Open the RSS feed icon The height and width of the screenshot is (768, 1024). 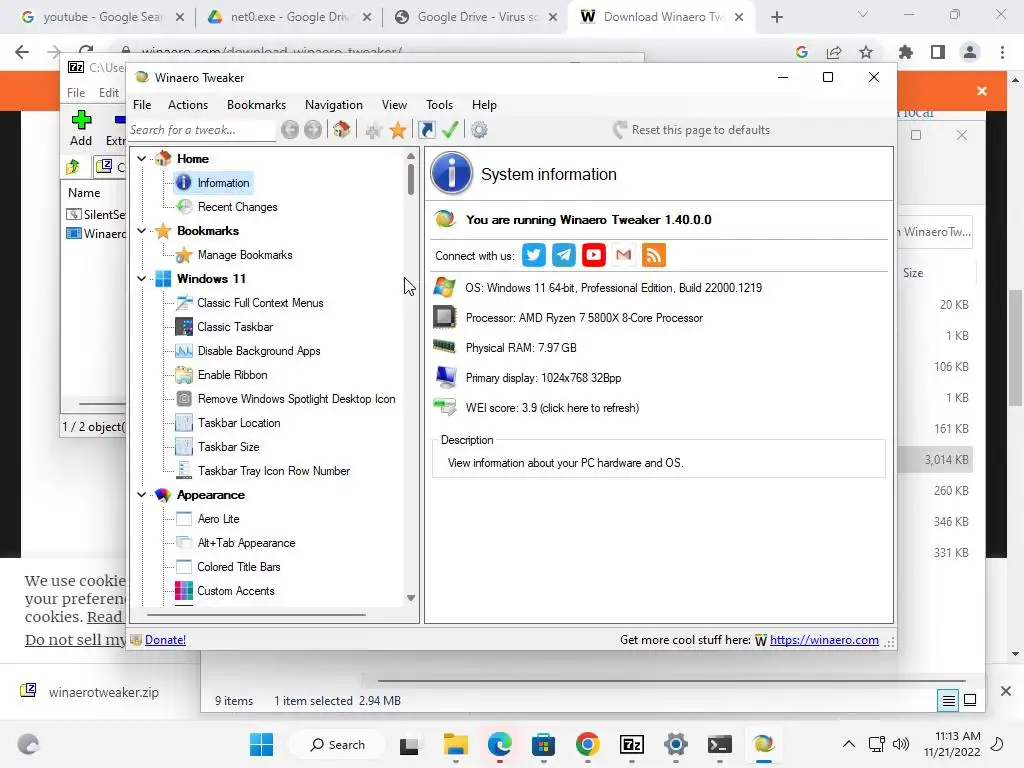654,255
